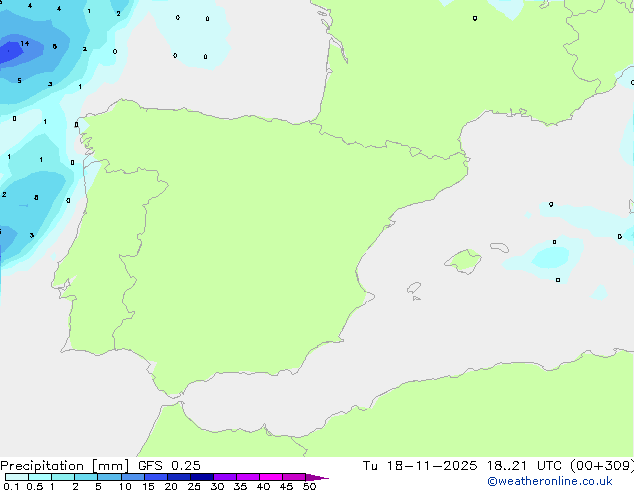The image size is (634, 490).
Task: Click the '25' legend scale label
Action: click(x=194, y=486)
